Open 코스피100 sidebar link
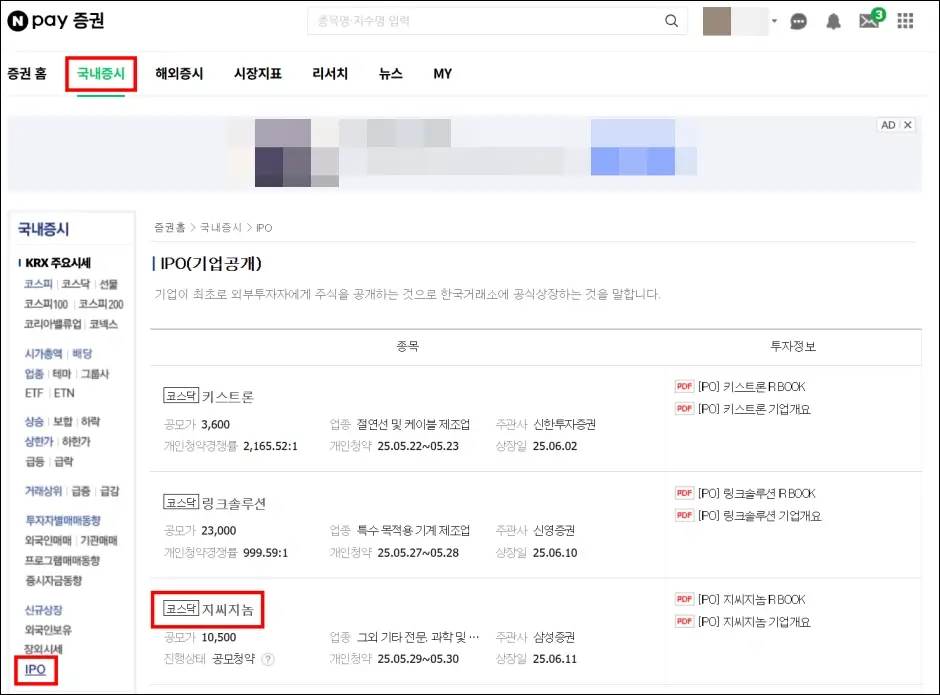This screenshot has height=695, width=940. (46, 304)
